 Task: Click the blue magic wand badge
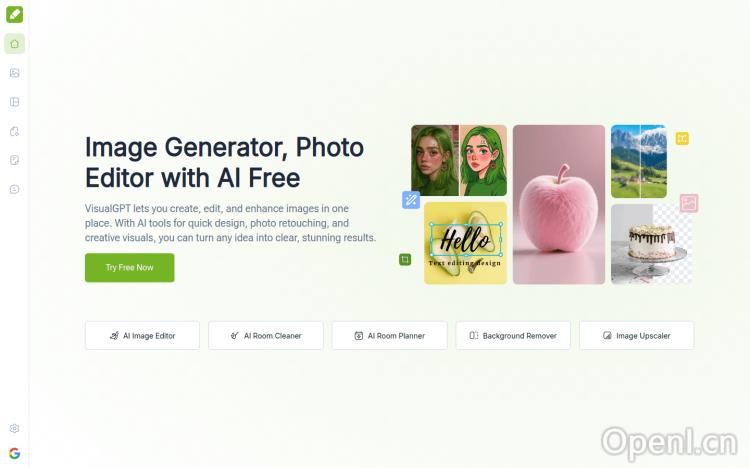point(411,200)
